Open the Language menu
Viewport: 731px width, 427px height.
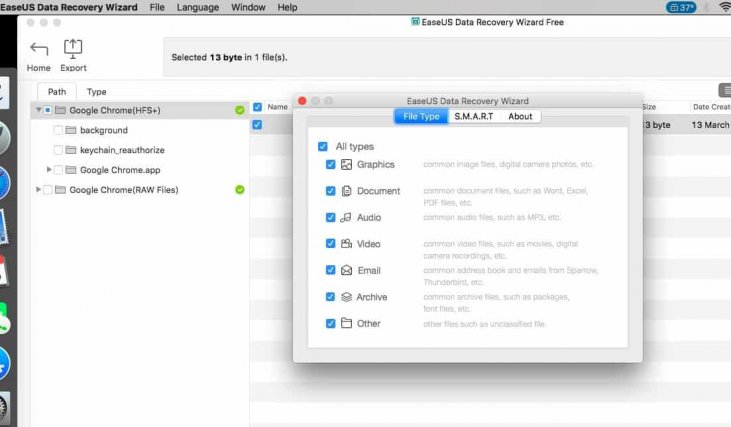pyautogui.click(x=197, y=7)
